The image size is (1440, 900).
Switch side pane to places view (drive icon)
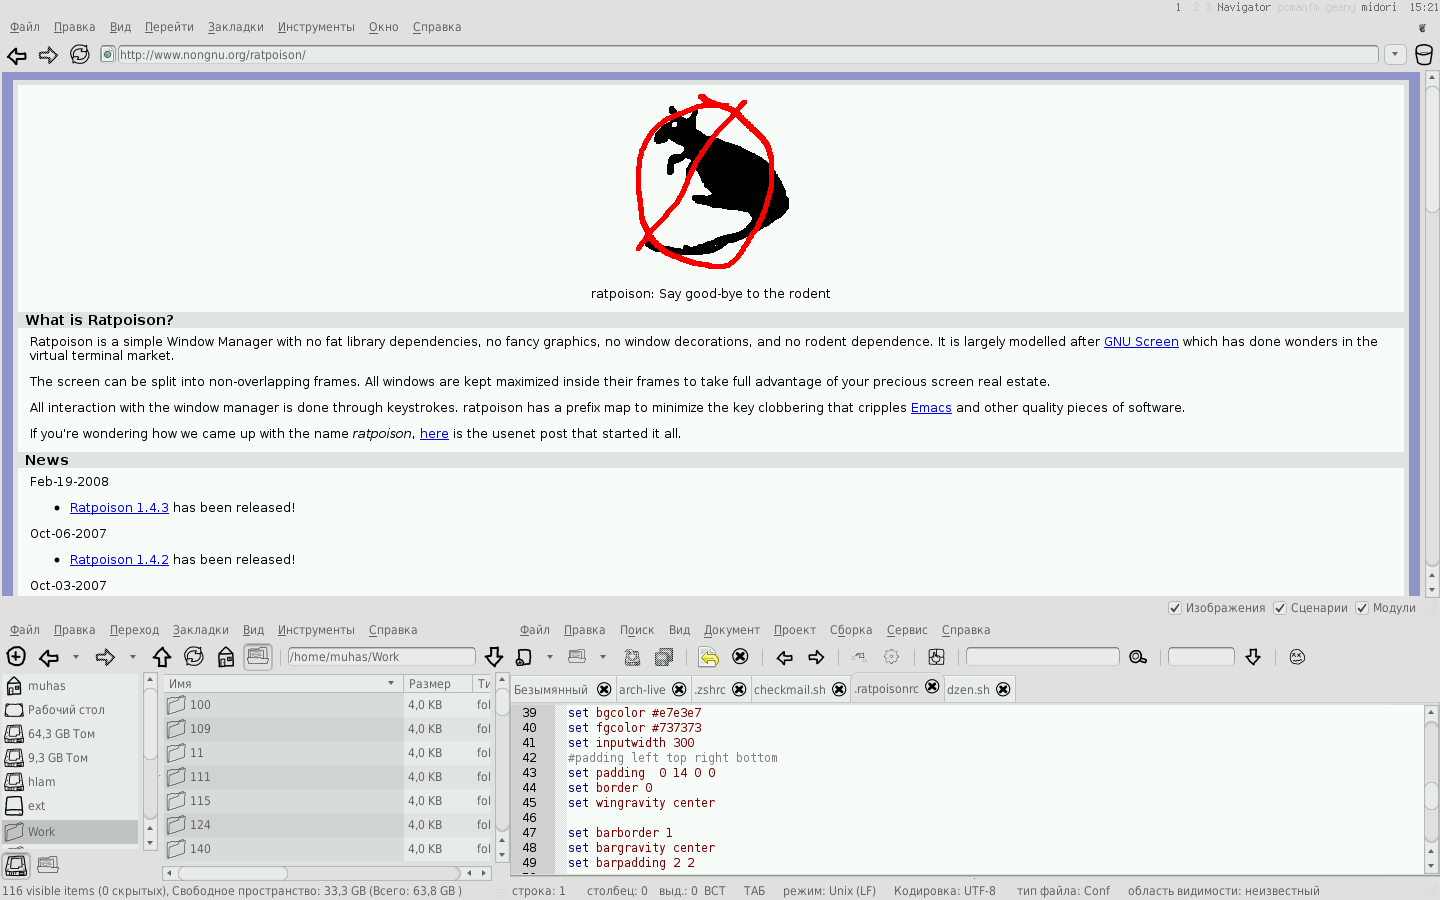pos(16,865)
